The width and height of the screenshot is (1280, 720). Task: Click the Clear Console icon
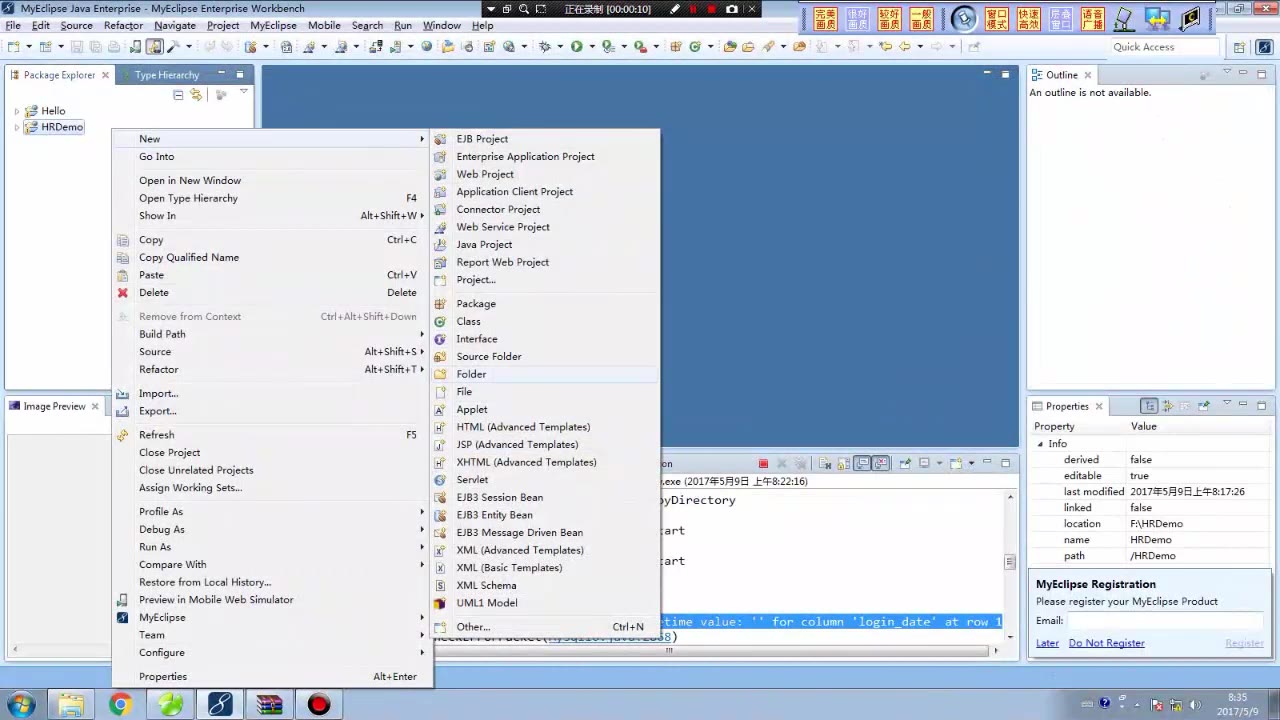(825, 463)
